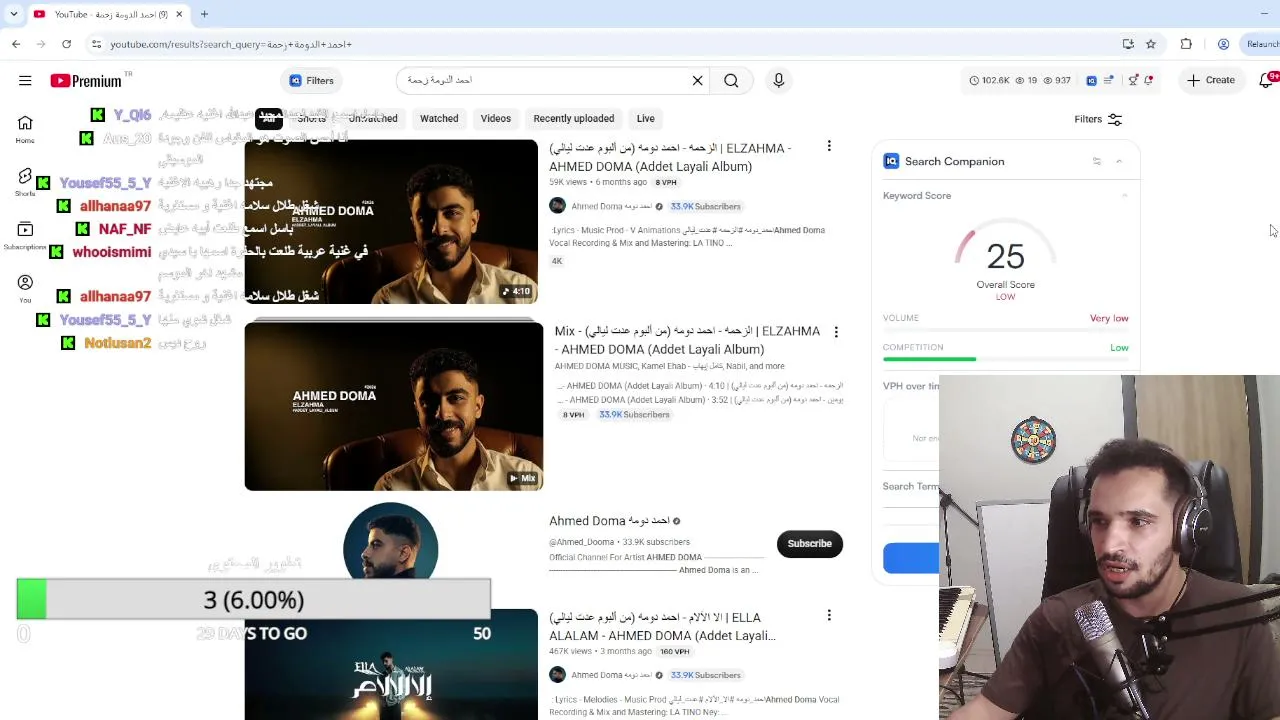Click the @Ahmed_Dooma channel handle
Screen dimensions: 1280x720
point(581,542)
